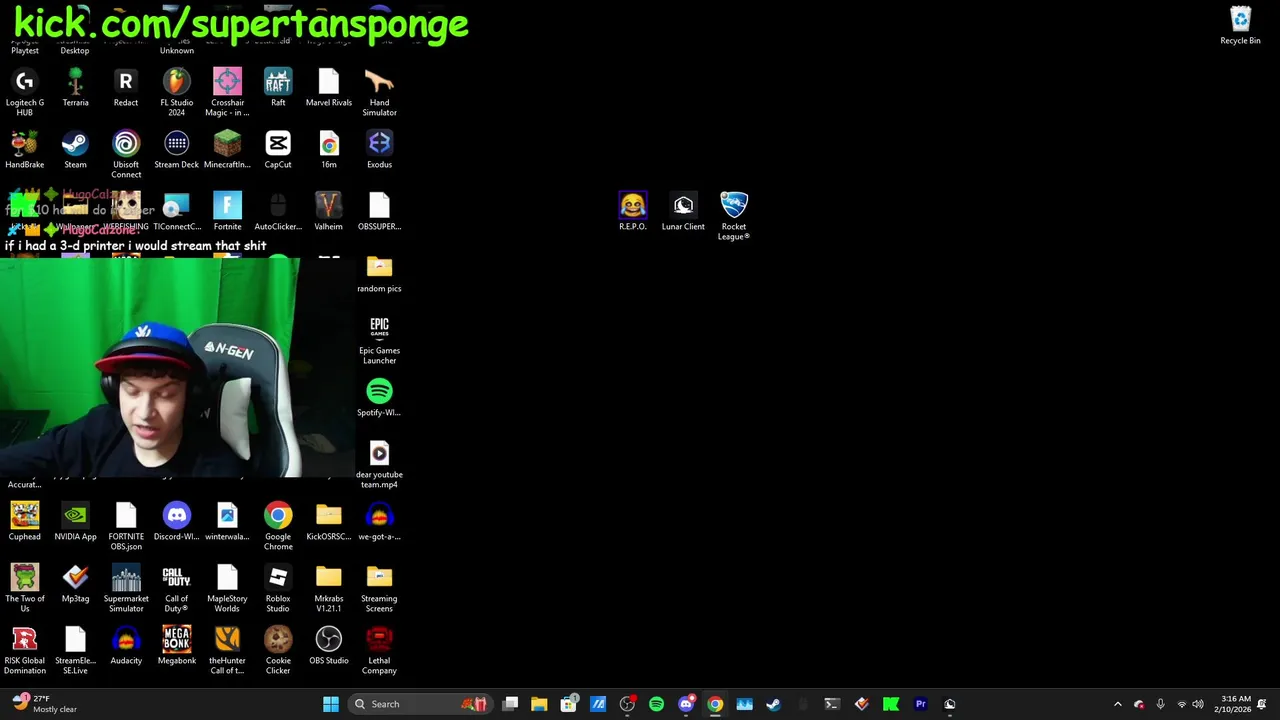Show hidden system tray icons
The height and width of the screenshot is (720, 1280).
point(1118,704)
